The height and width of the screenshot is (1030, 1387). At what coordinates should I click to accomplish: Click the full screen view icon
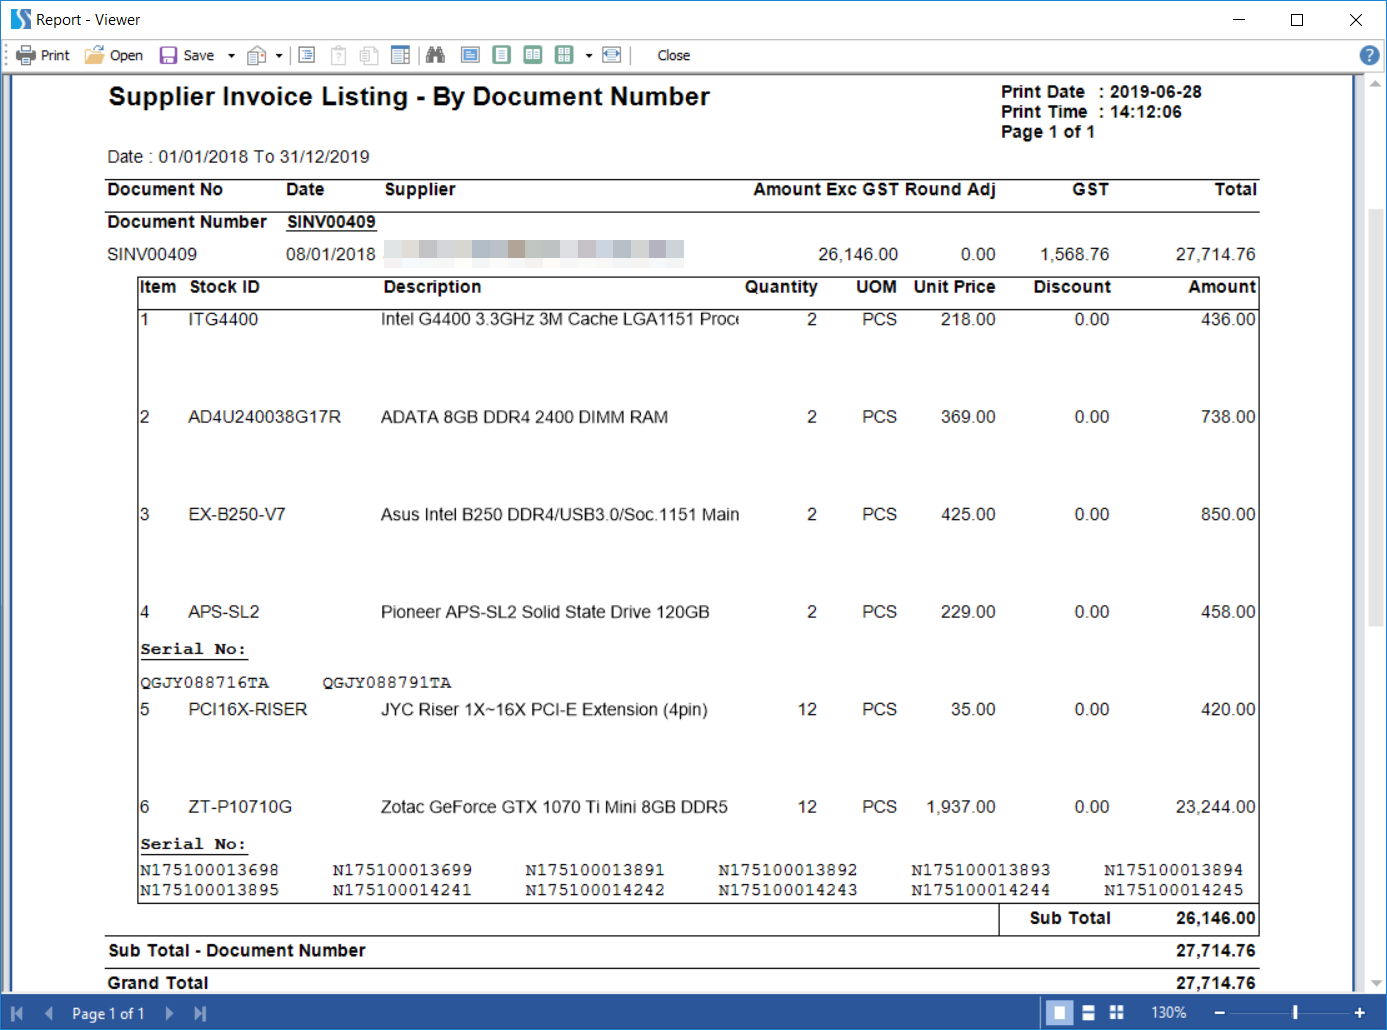470,55
